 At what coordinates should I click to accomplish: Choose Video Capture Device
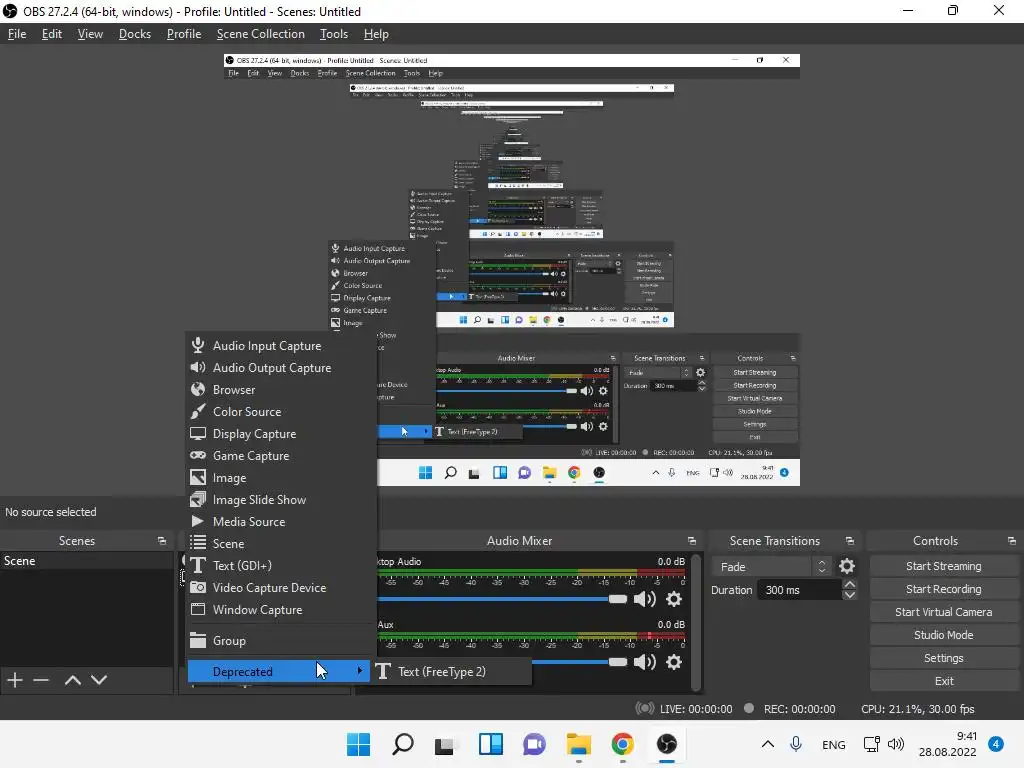tap(281, 588)
